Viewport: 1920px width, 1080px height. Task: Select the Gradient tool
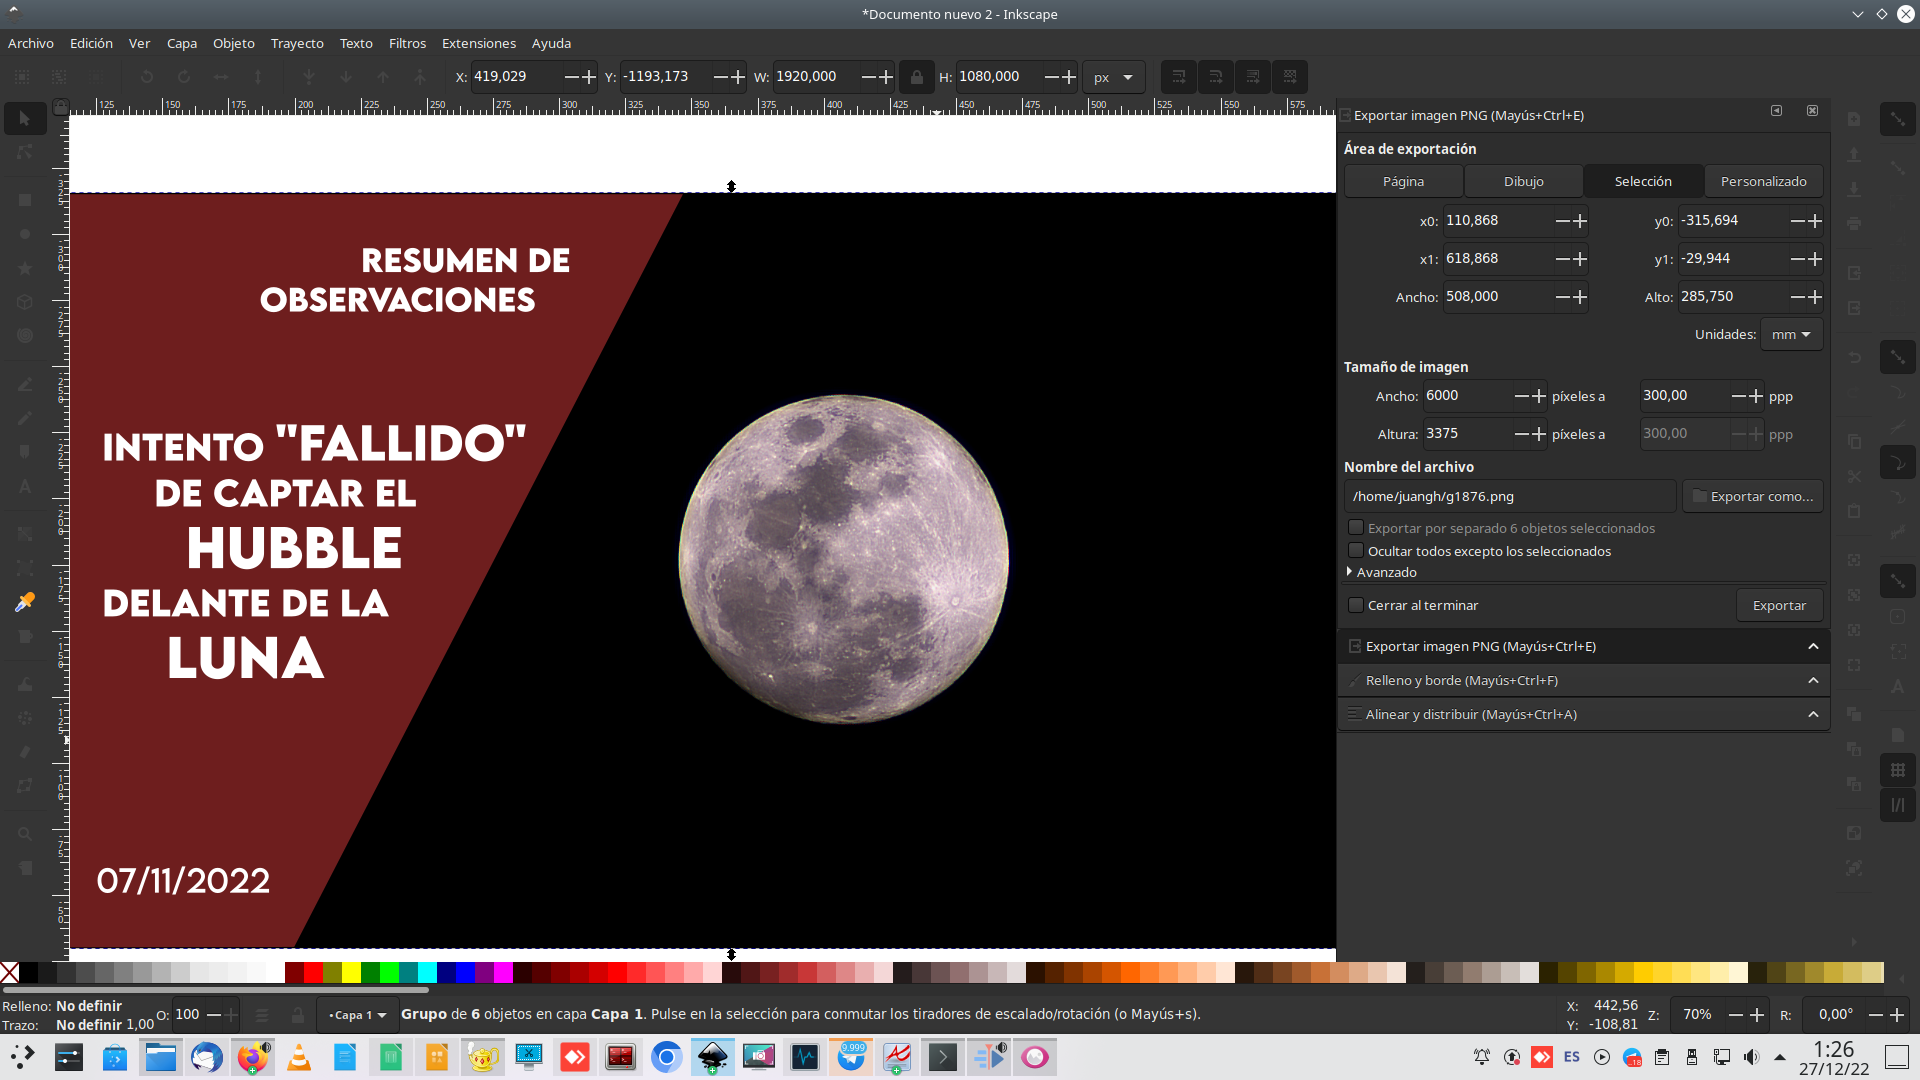tap(25, 534)
